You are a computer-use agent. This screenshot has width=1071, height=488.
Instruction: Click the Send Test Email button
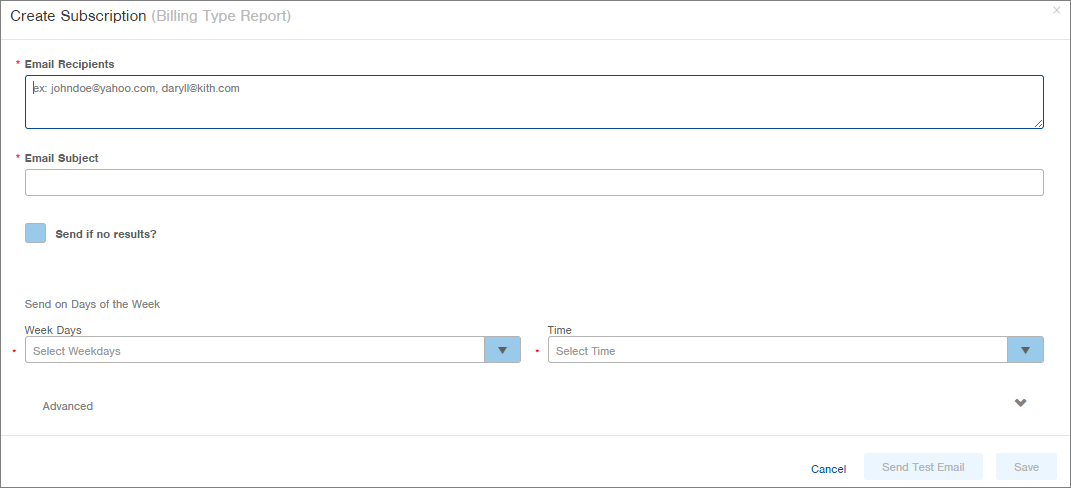click(x=923, y=467)
